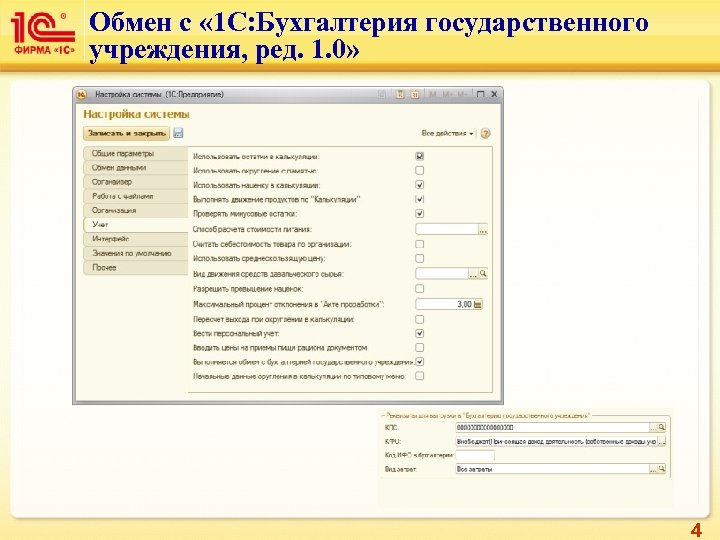Viewport: 720px width, 540px height.
Task: Enable Пересчет выхода при округлении checkbox
Action: pos(420,319)
